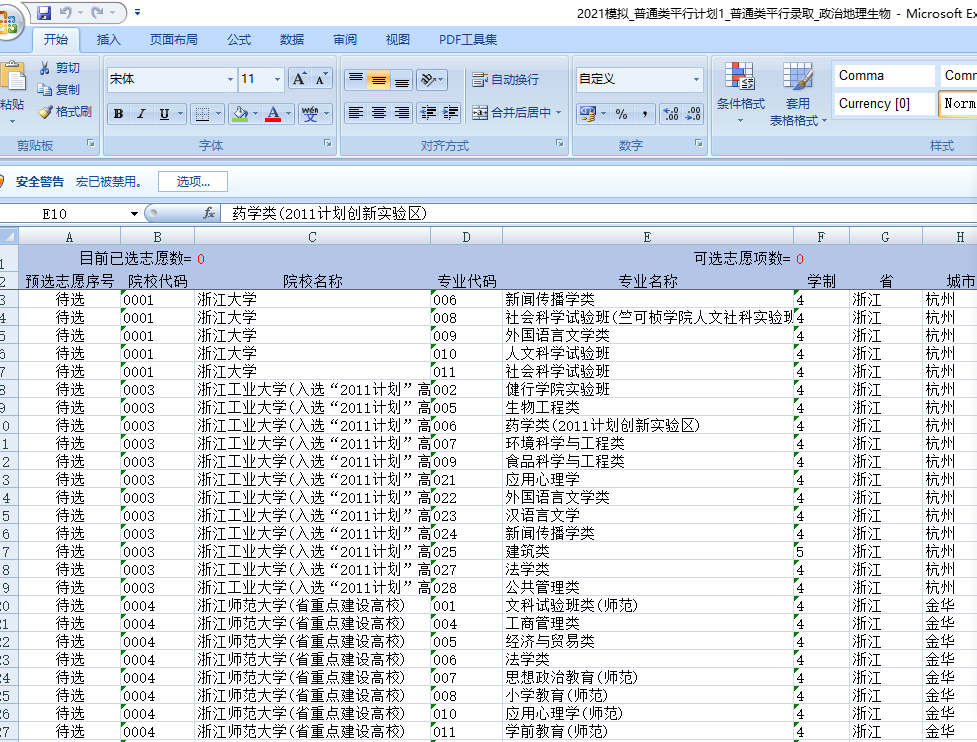Select the Format Painter (格式刷) brush

[x=45, y=112]
